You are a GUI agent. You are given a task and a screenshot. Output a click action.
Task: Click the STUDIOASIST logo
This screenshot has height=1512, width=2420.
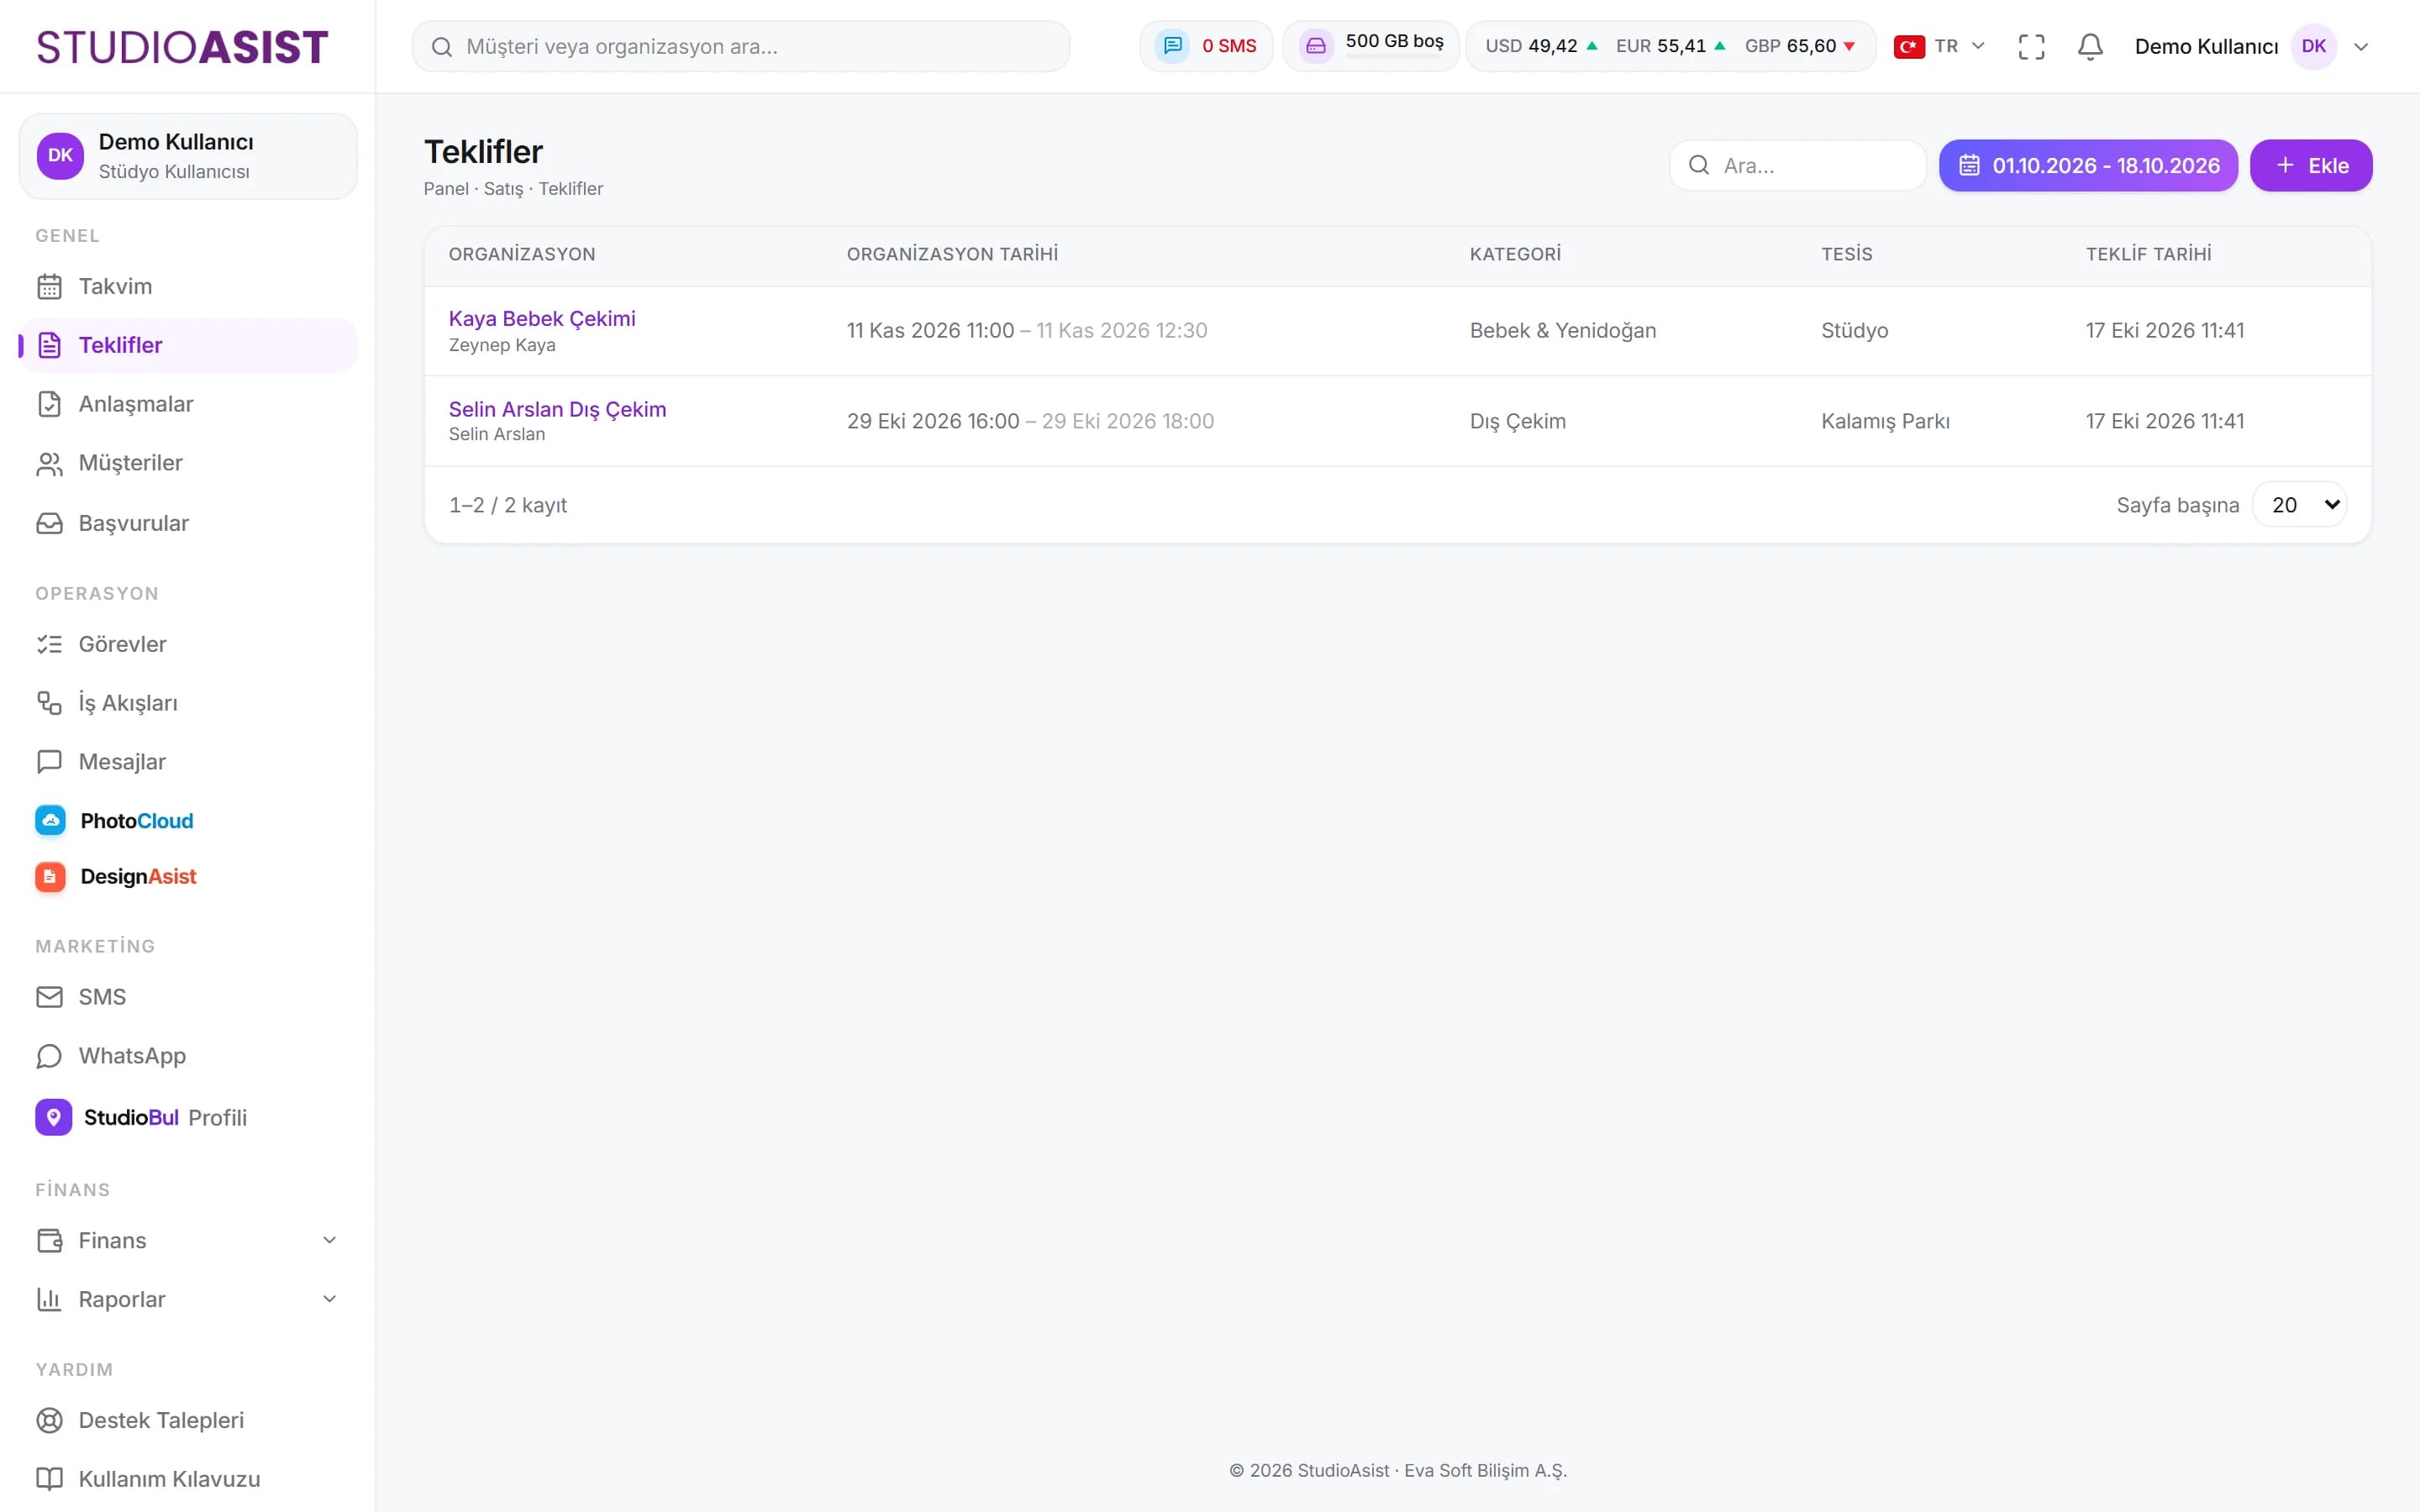(182, 47)
